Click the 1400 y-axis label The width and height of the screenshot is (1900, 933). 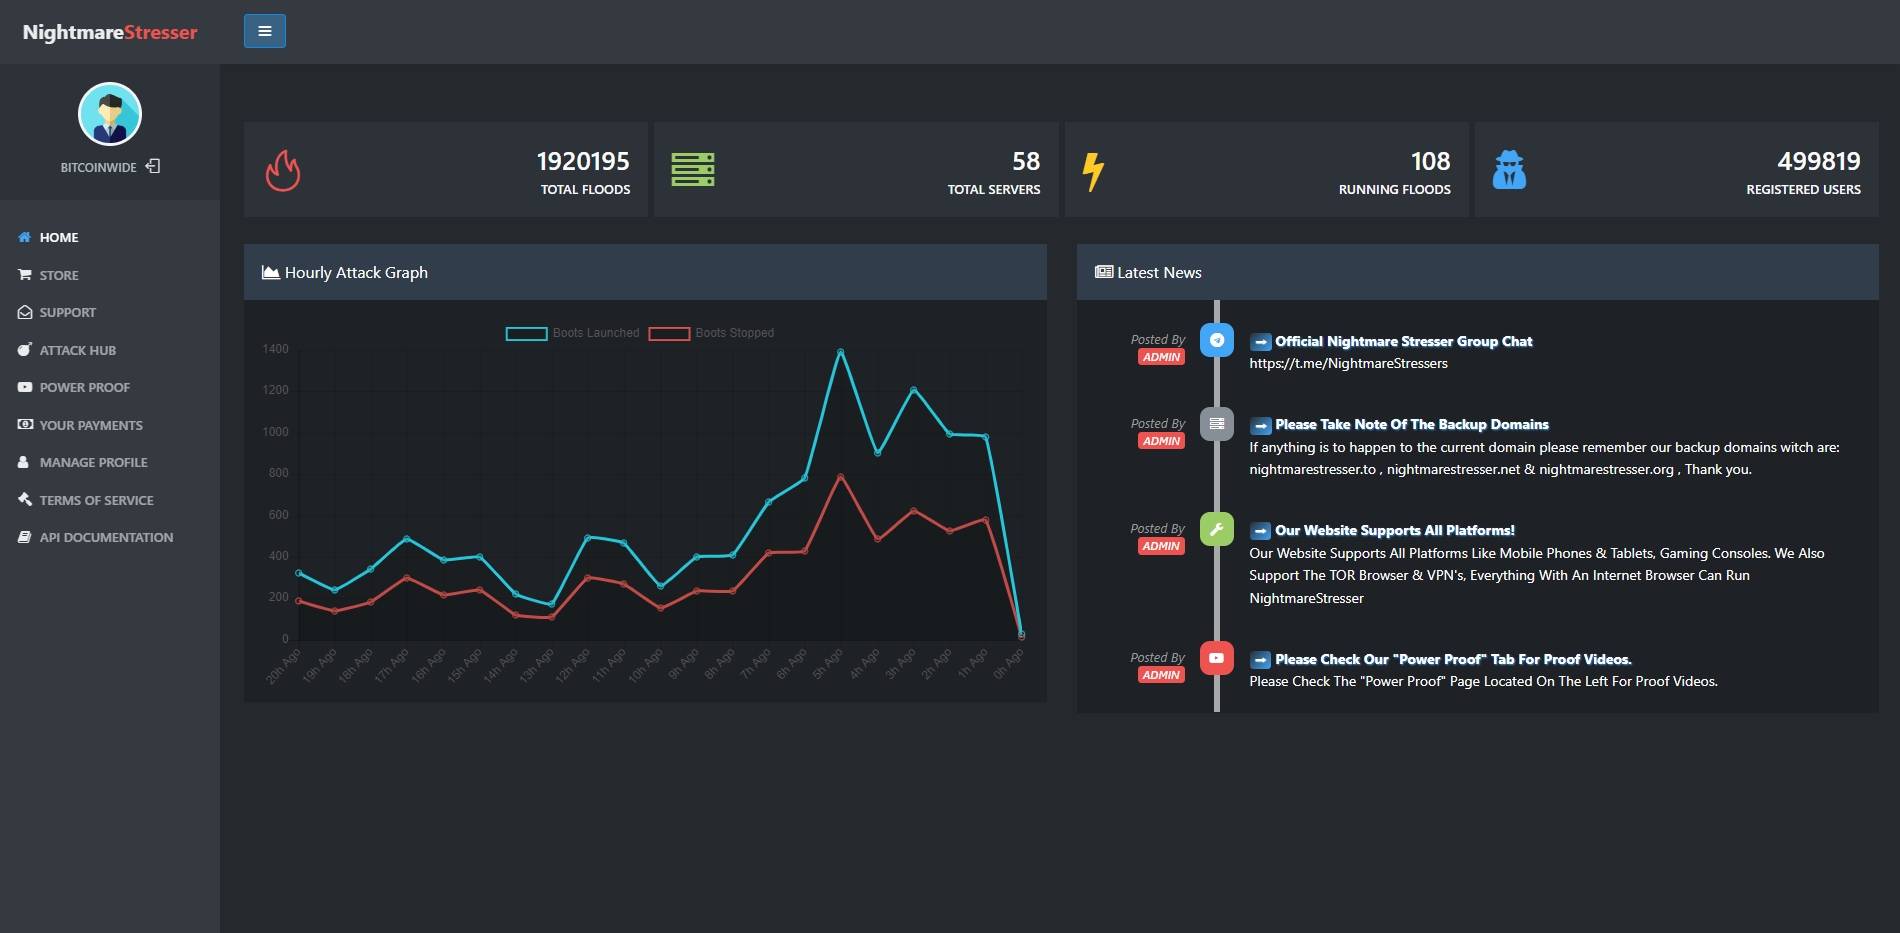click(275, 349)
